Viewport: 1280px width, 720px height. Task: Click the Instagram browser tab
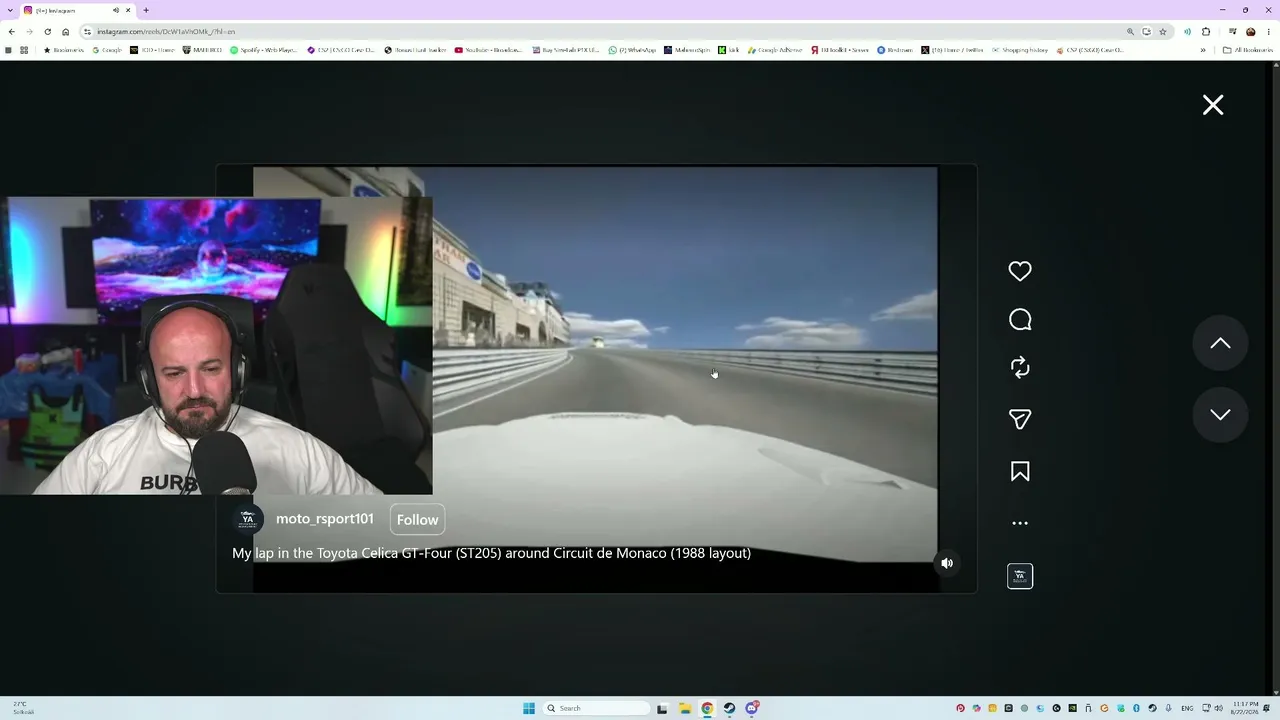click(x=78, y=10)
